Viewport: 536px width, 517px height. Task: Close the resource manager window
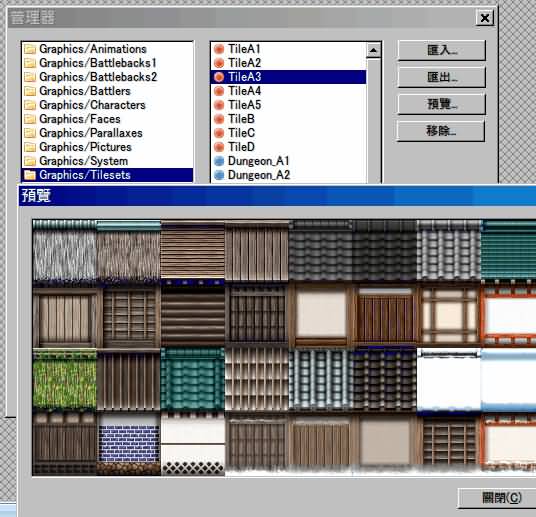pyautogui.click(x=485, y=18)
